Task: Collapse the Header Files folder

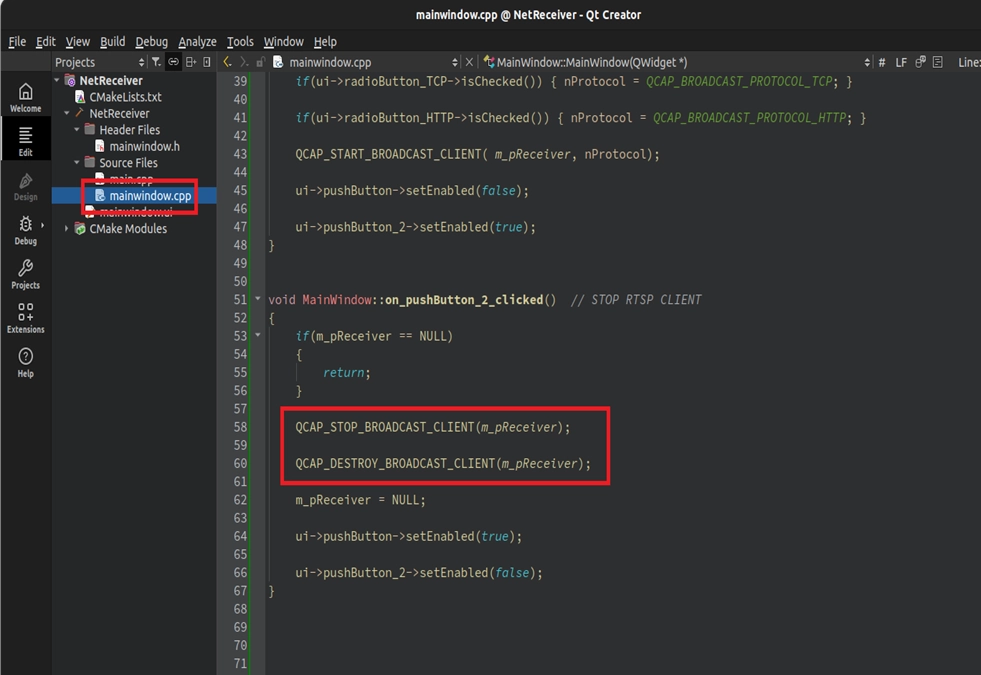Action: click(x=77, y=129)
